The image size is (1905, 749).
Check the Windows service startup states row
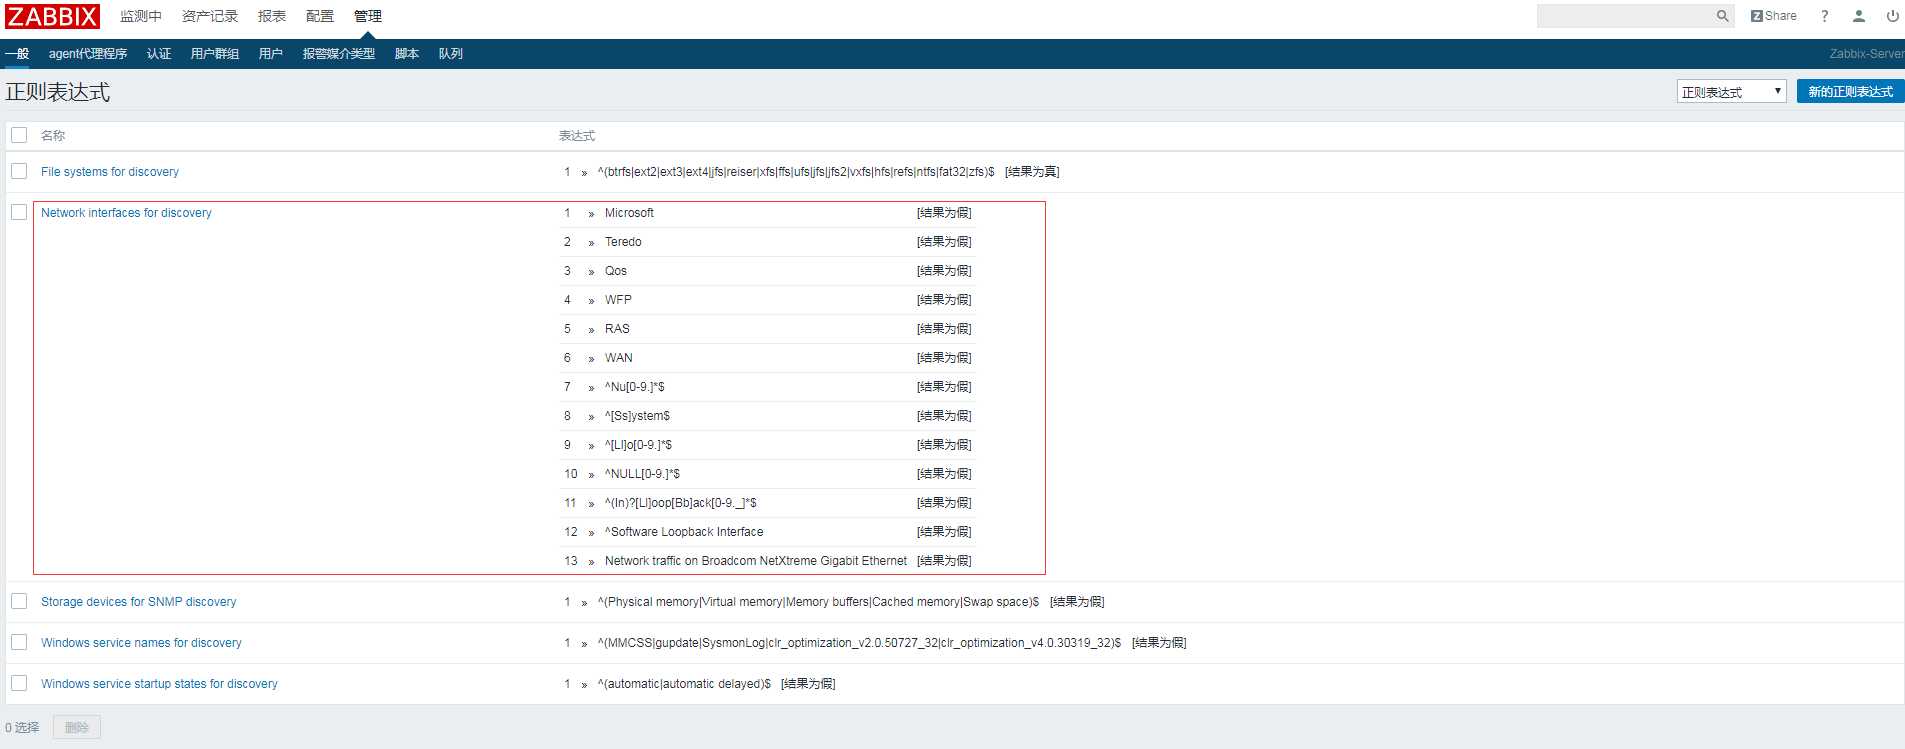(19, 683)
